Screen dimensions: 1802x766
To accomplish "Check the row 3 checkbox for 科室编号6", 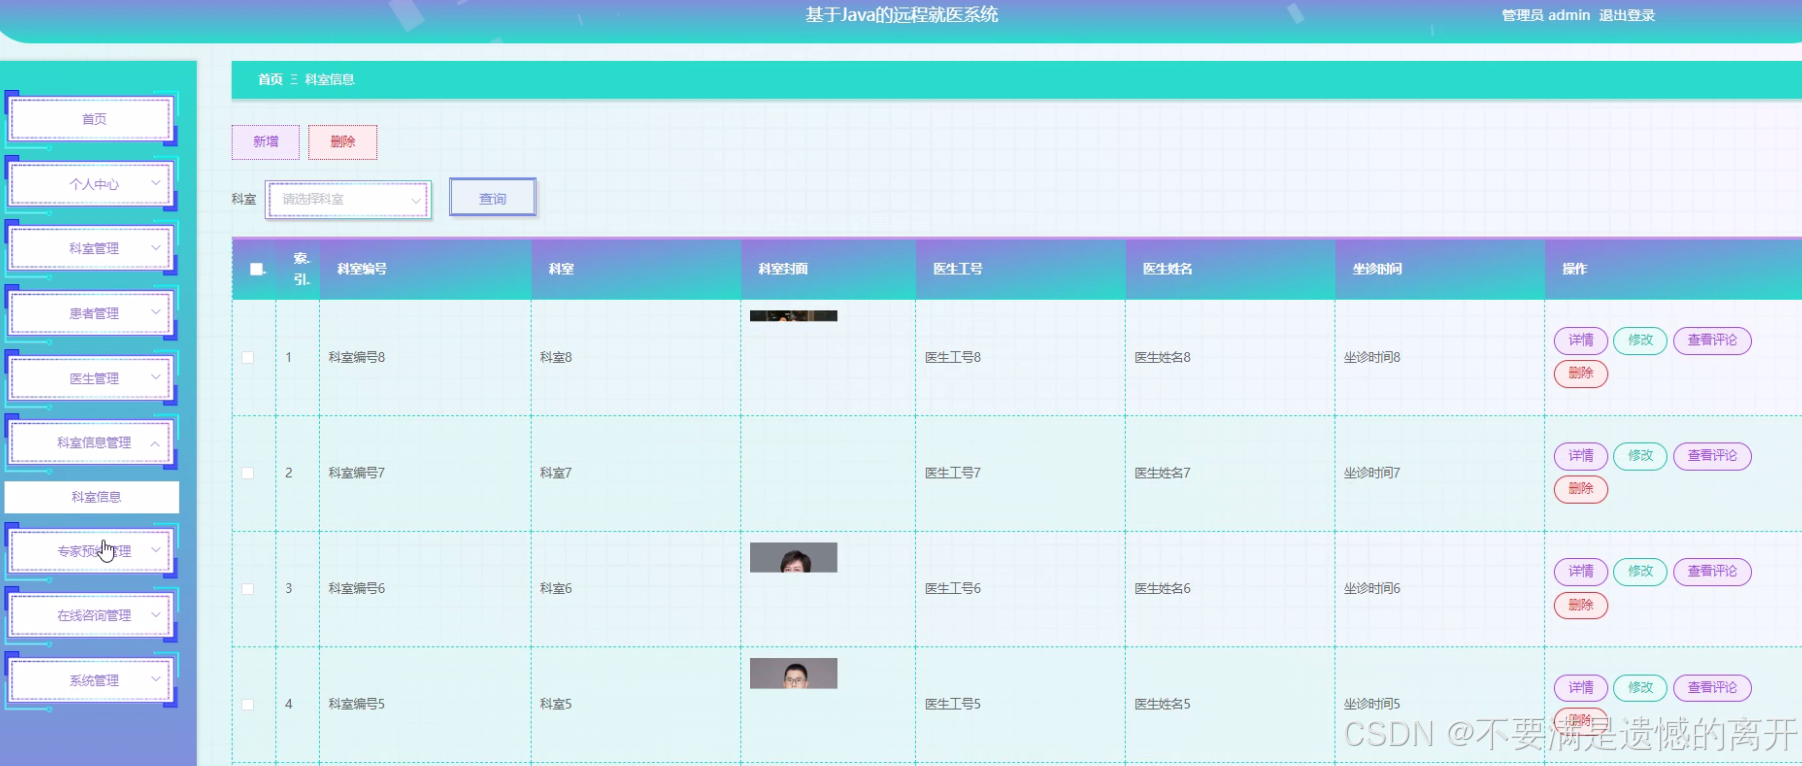I will click(x=248, y=589).
